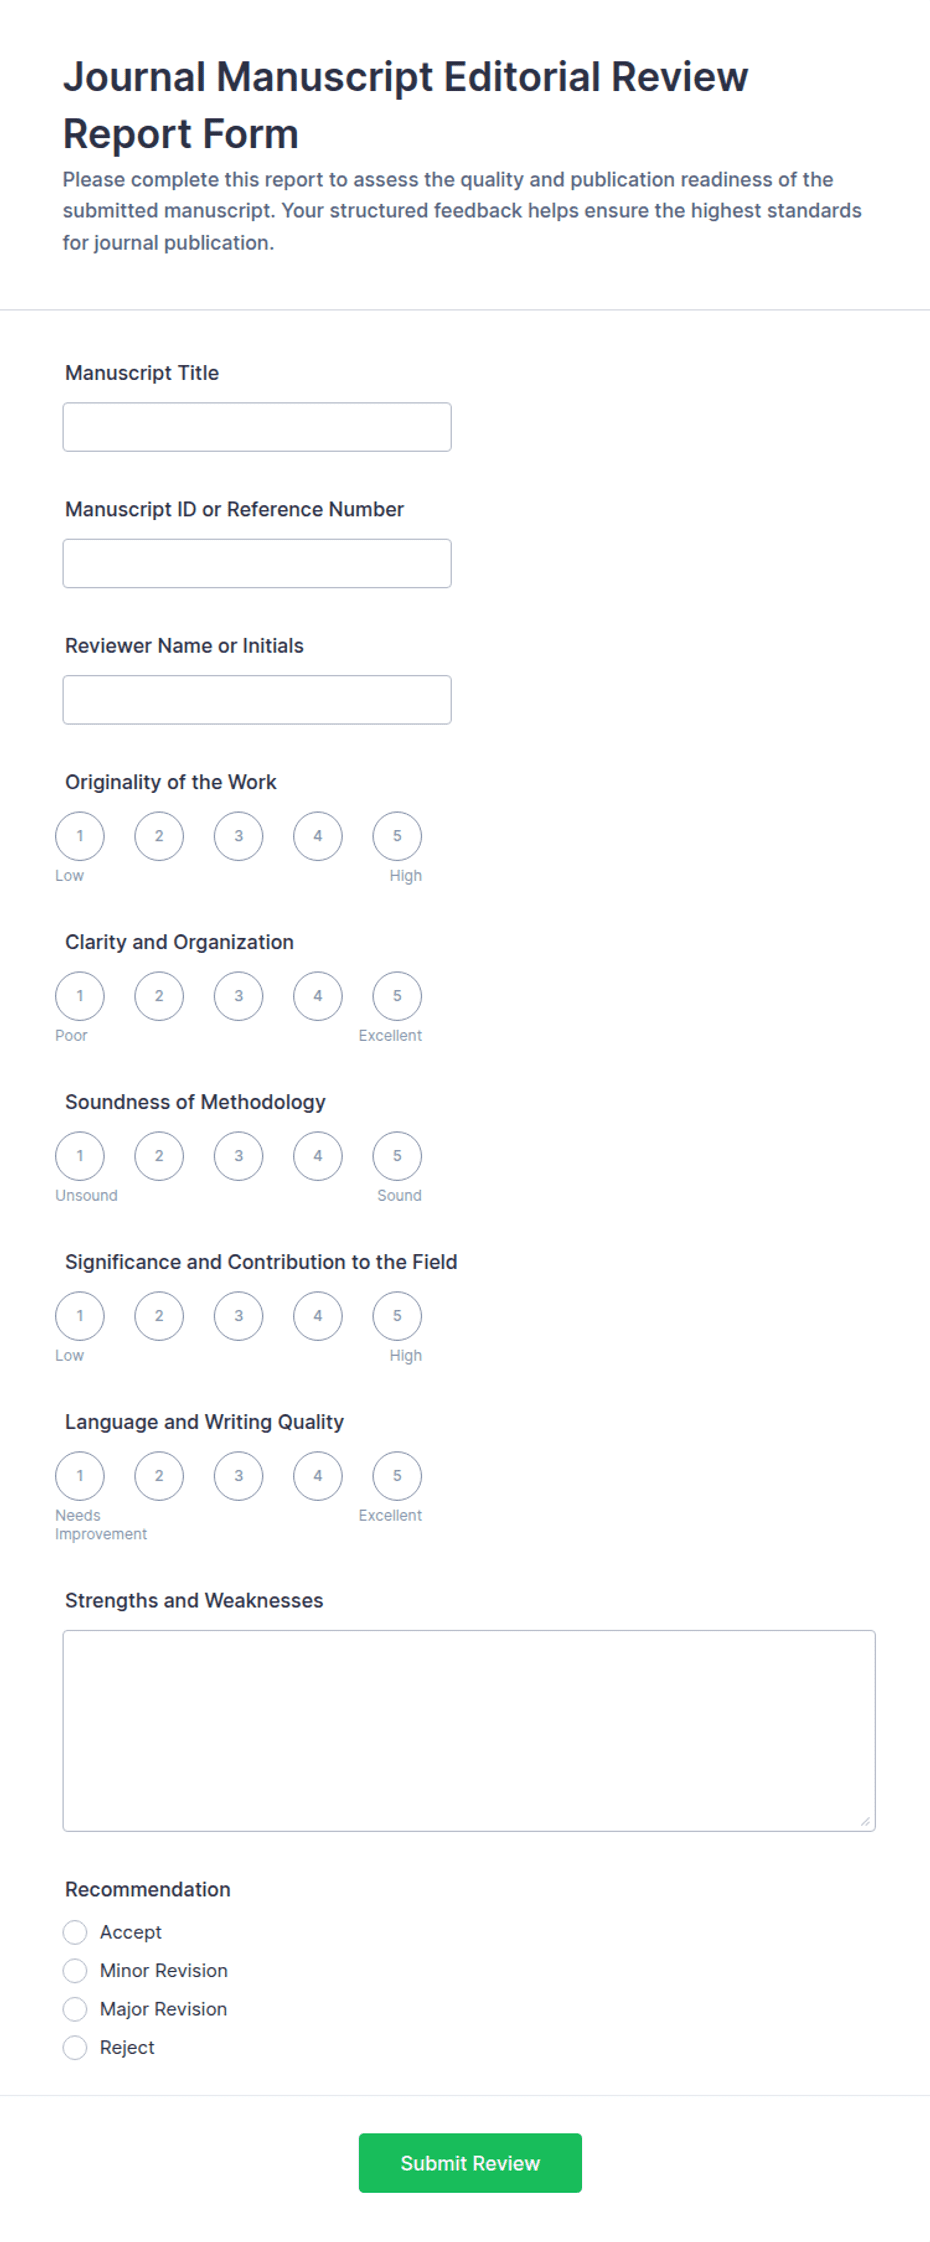Select rating 3 for Language and Writing Quality
930x2242 pixels.
pyautogui.click(x=238, y=1476)
